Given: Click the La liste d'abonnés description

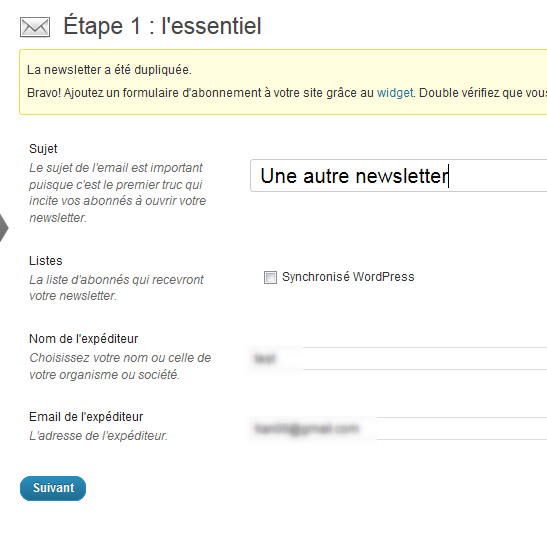Looking at the screenshot, I should pyautogui.click(x=116, y=288).
